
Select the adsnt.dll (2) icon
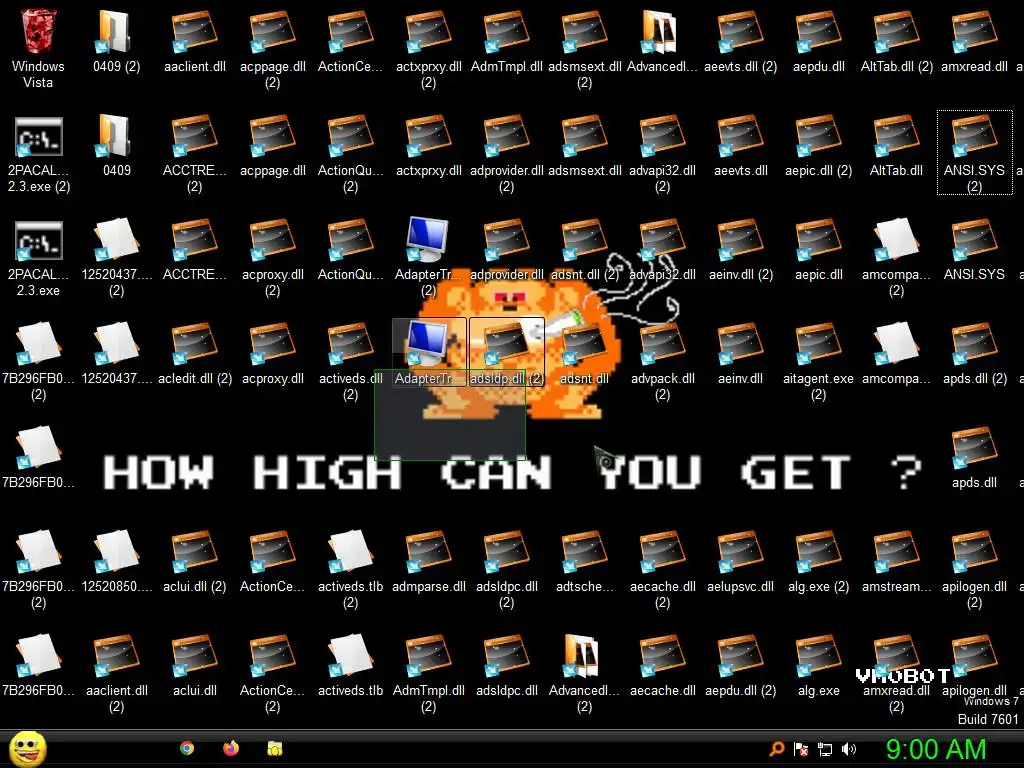point(584,240)
